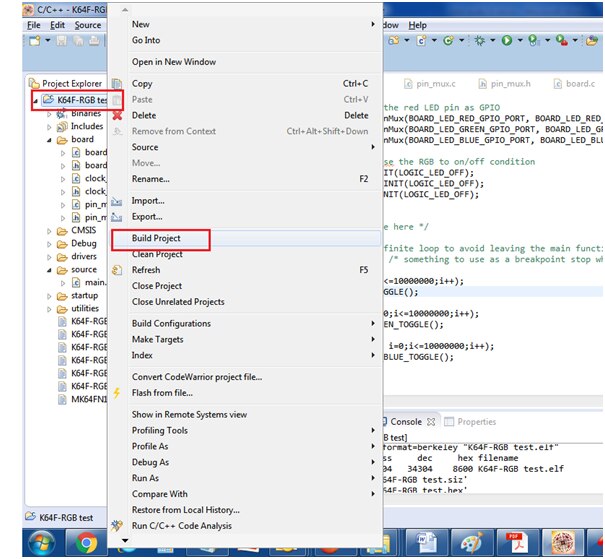Click the Flash lightning bolt icon

(117, 393)
